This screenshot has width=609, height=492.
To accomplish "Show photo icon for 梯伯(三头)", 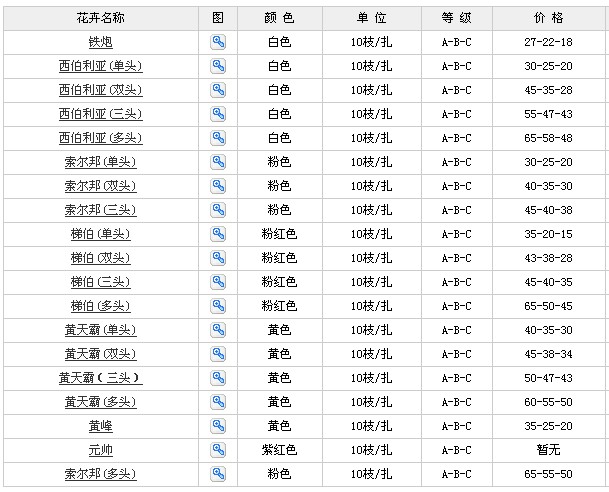I will tap(218, 282).
